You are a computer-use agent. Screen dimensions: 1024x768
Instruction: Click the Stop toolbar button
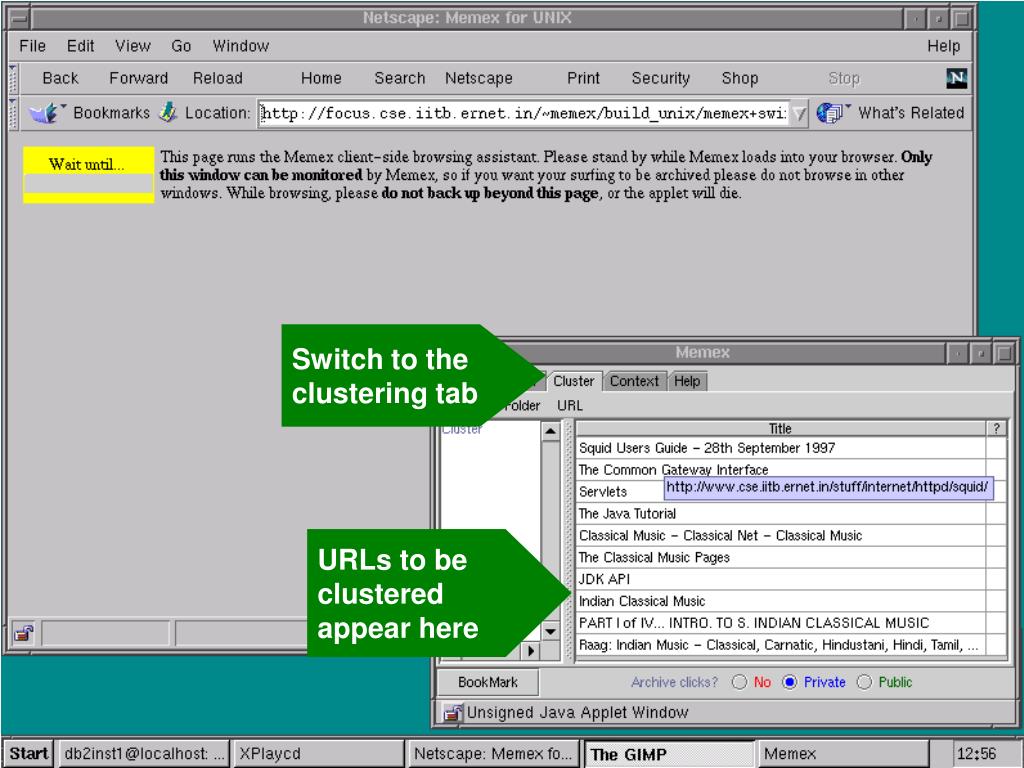click(844, 78)
